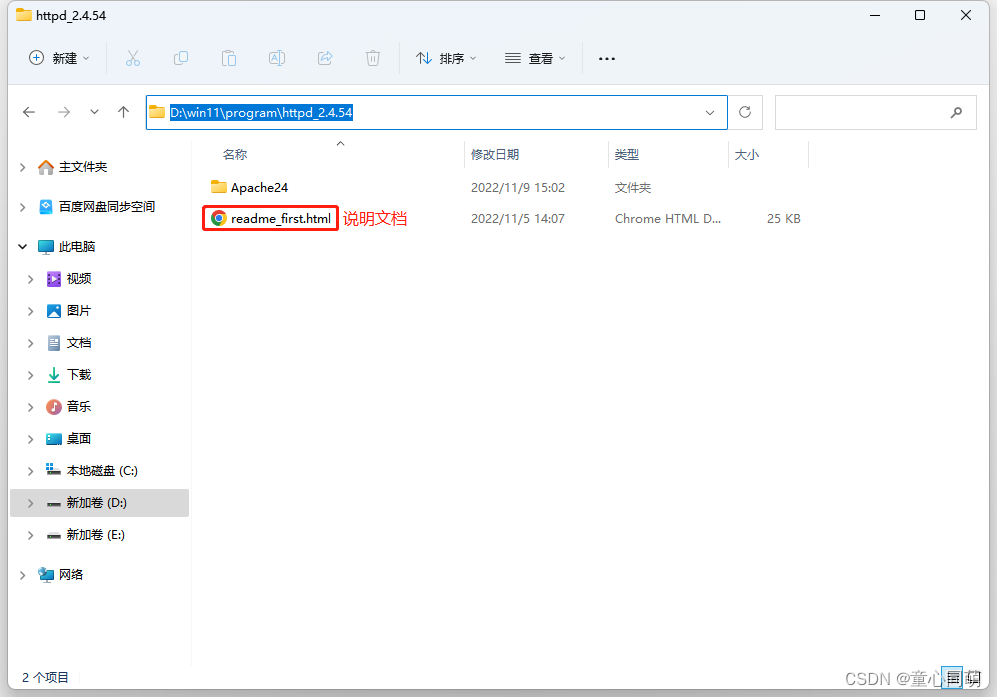Click the Back navigation arrow
The height and width of the screenshot is (697, 997).
pyautogui.click(x=29, y=112)
